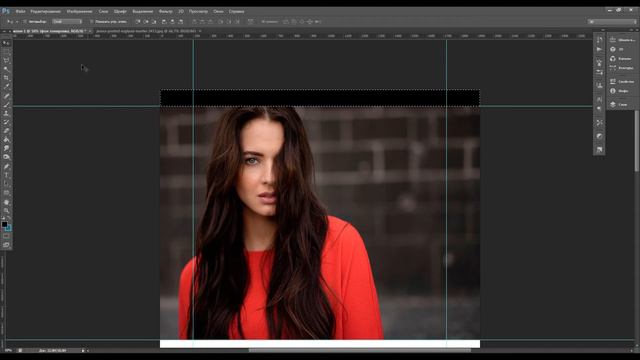Change screen mode icon in toolbar
This screenshot has width=640, height=360.
[x=6, y=245]
